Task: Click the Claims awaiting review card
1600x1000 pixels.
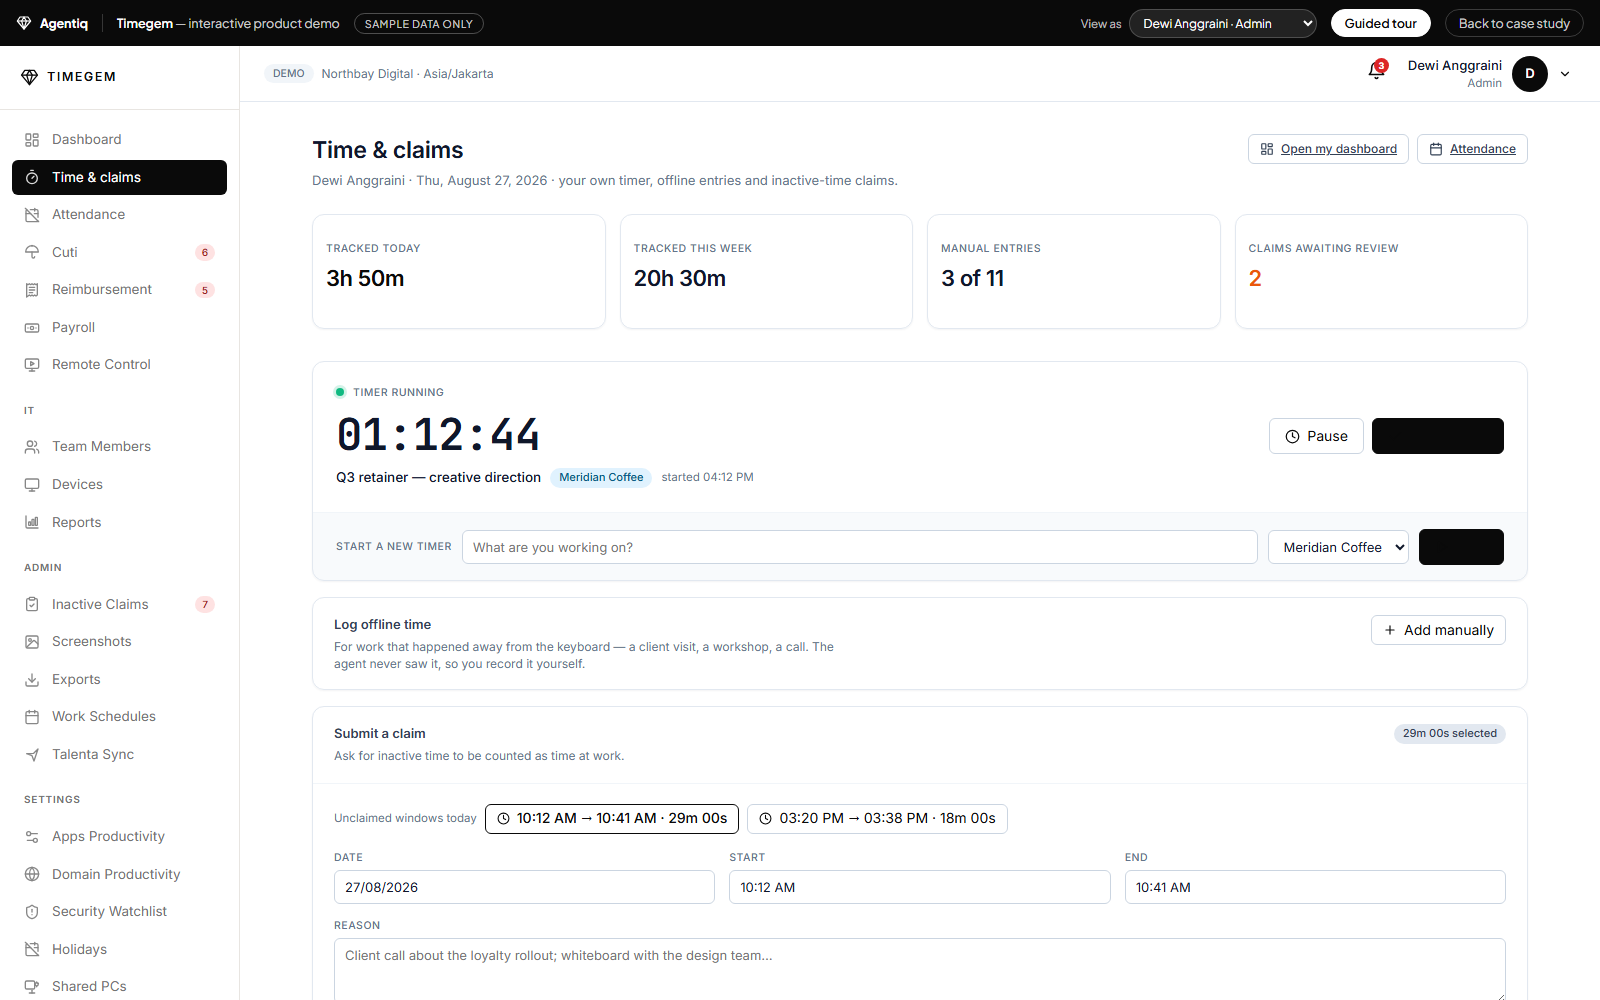Action: [x=1381, y=271]
